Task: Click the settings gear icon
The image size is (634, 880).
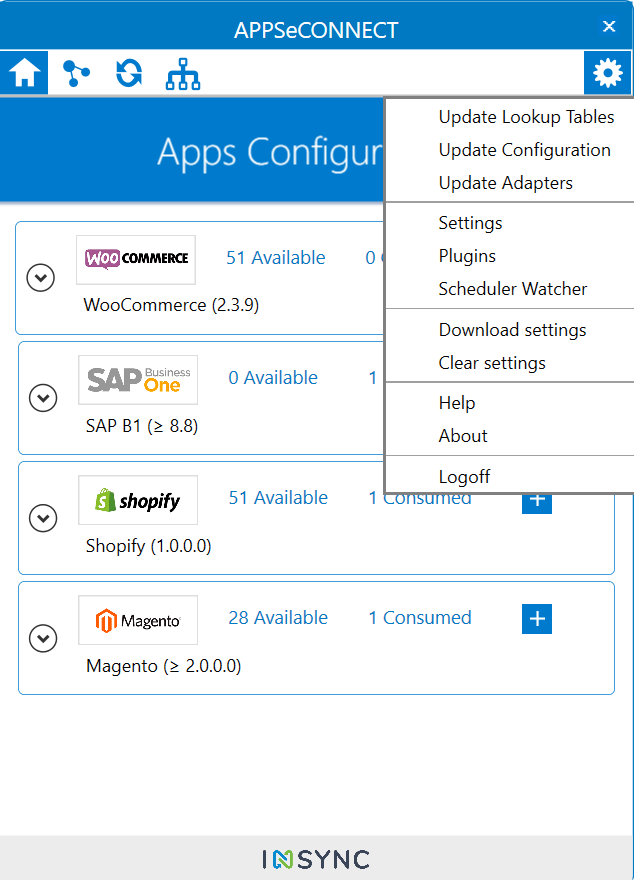Action: (x=607, y=73)
